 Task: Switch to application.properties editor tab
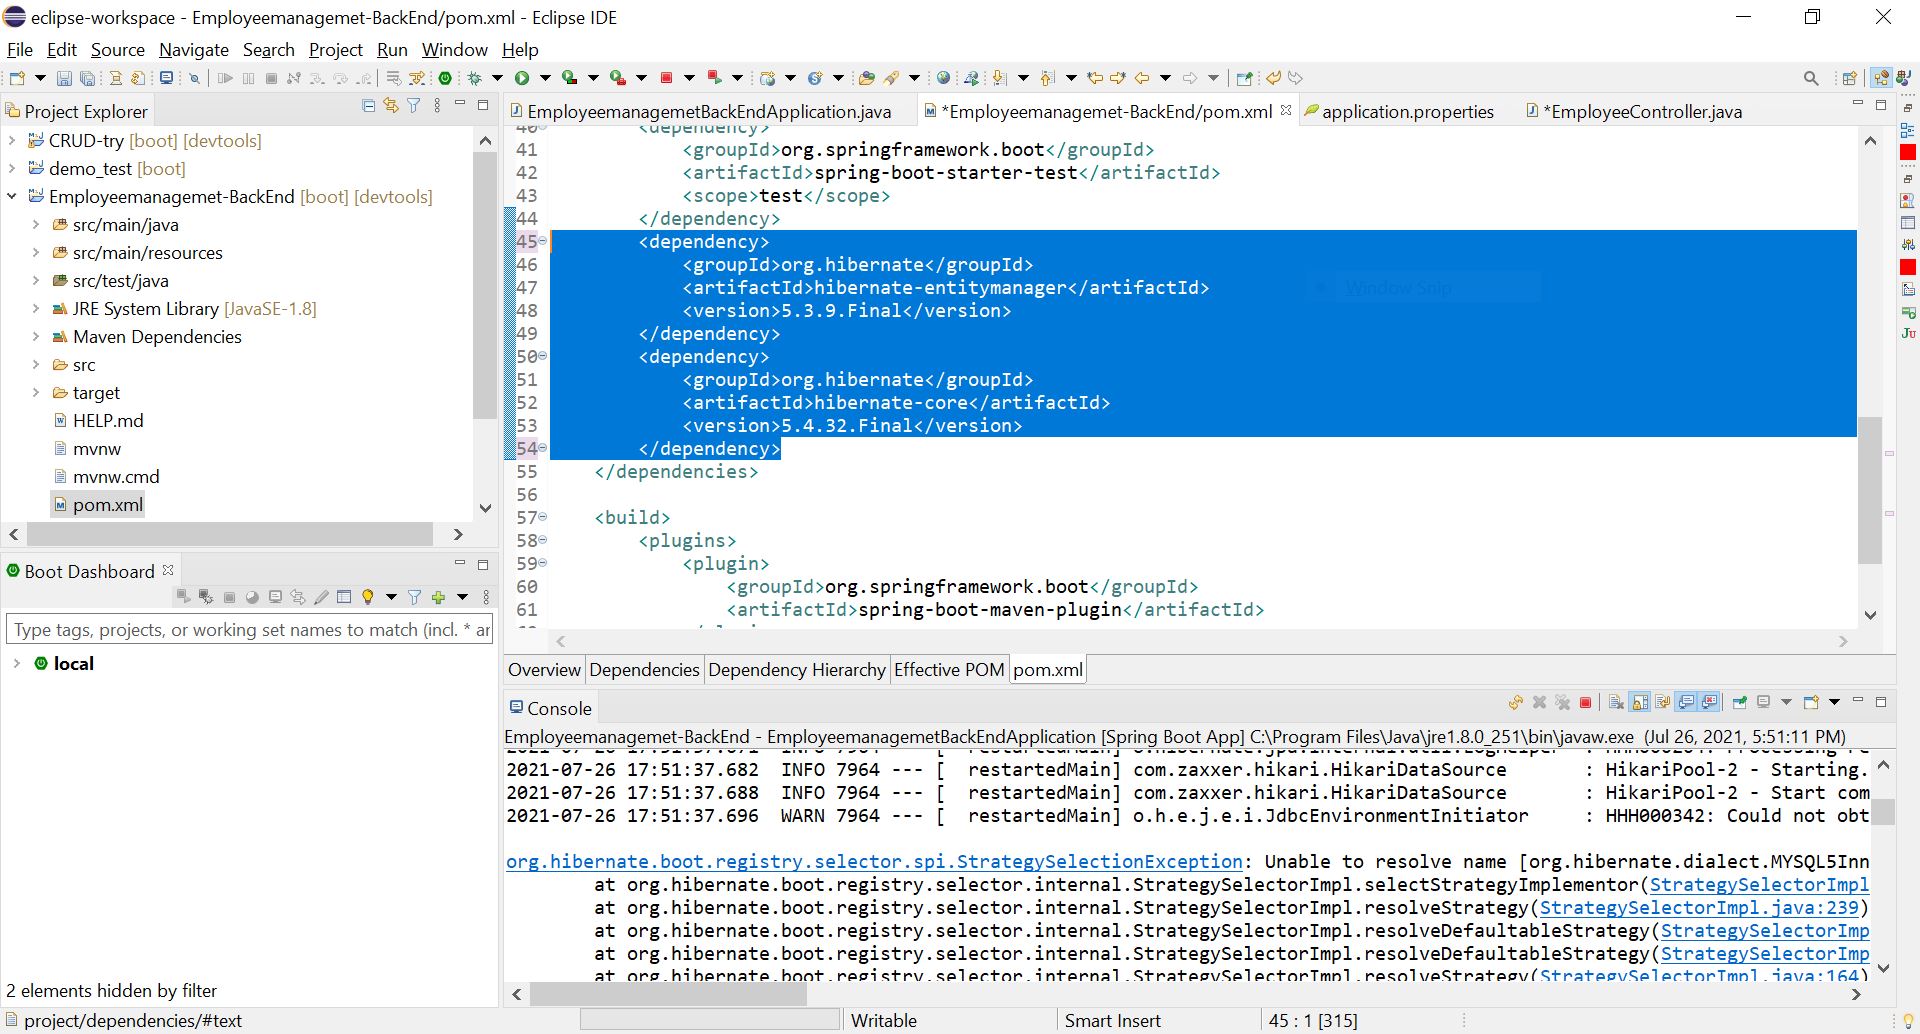pos(1407,112)
